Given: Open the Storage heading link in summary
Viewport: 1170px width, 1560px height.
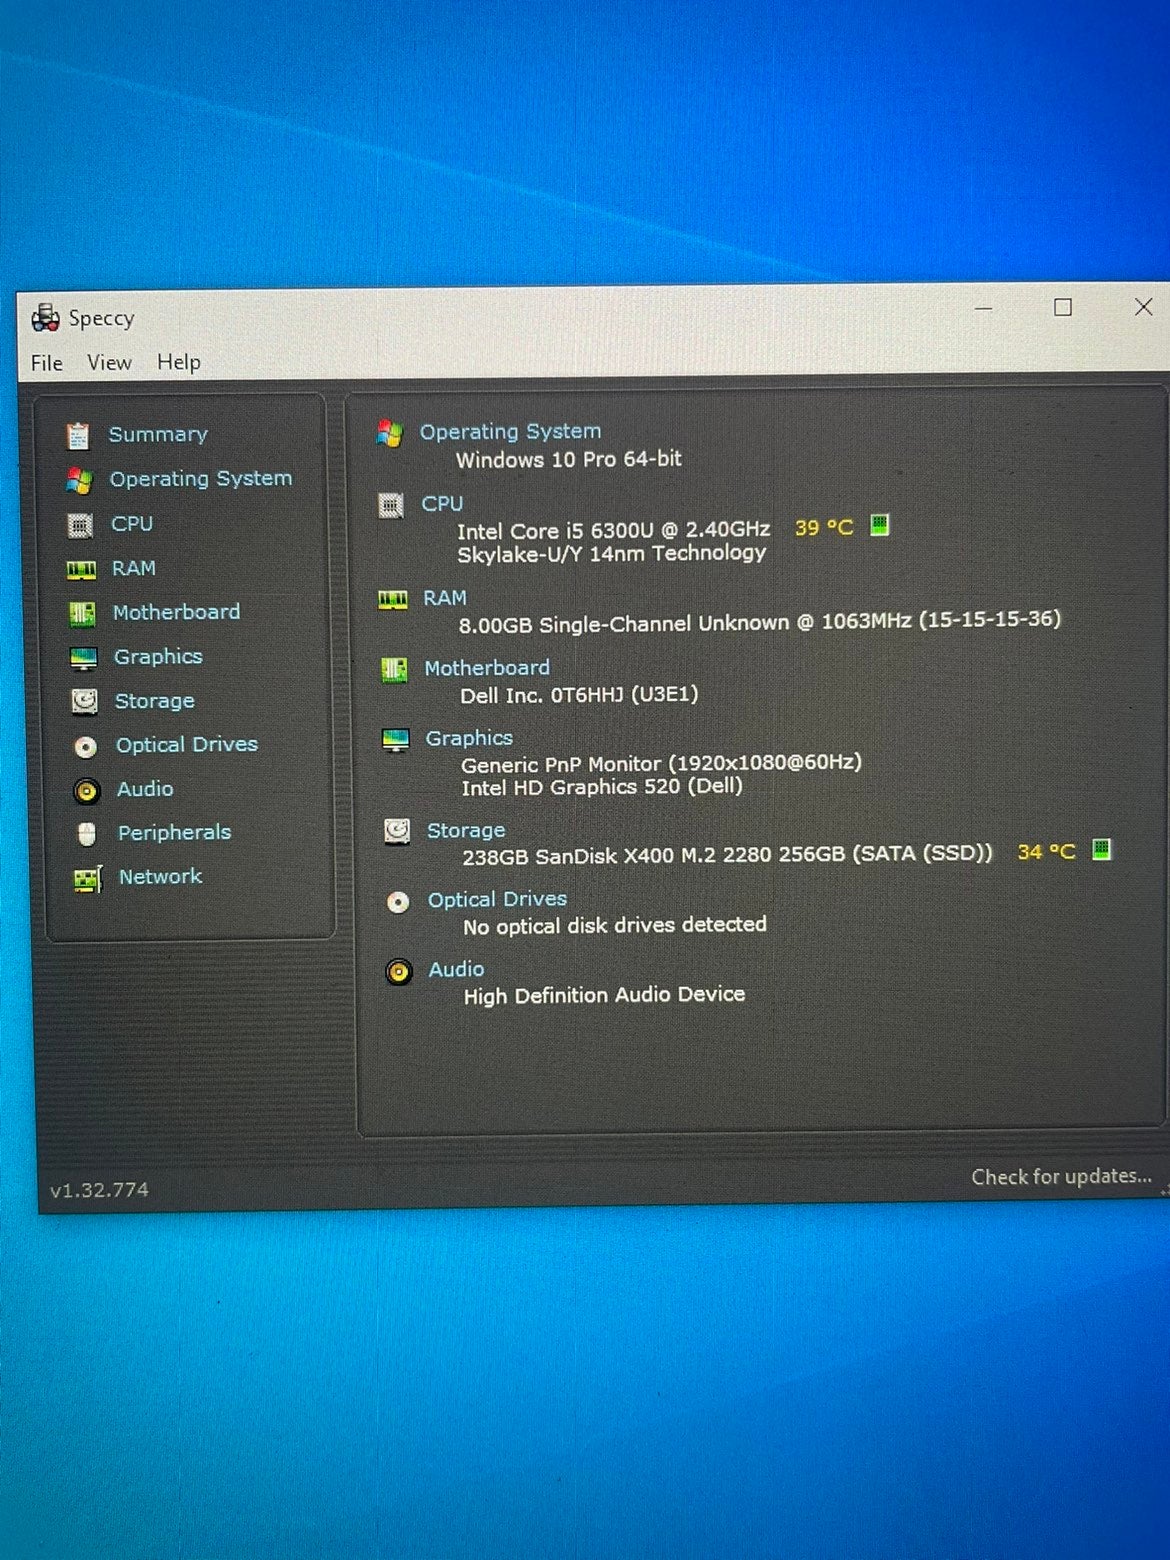Looking at the screenshot, I should click(466, 831).
